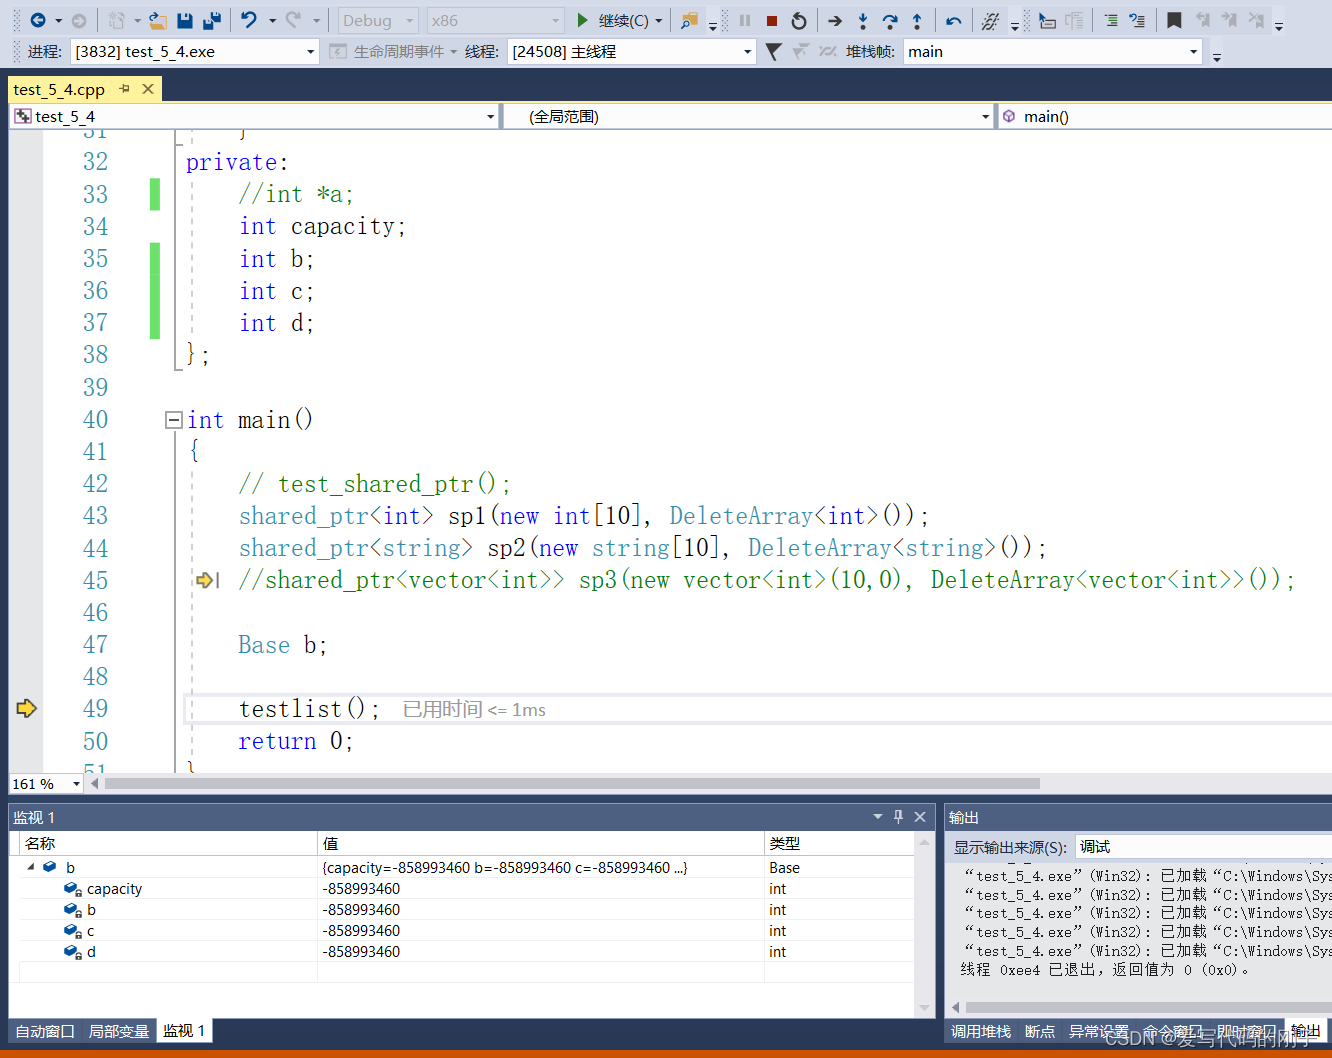Pin the test_5_4.cpp tab
The image size is (1332, 1058).
point(125,89)
